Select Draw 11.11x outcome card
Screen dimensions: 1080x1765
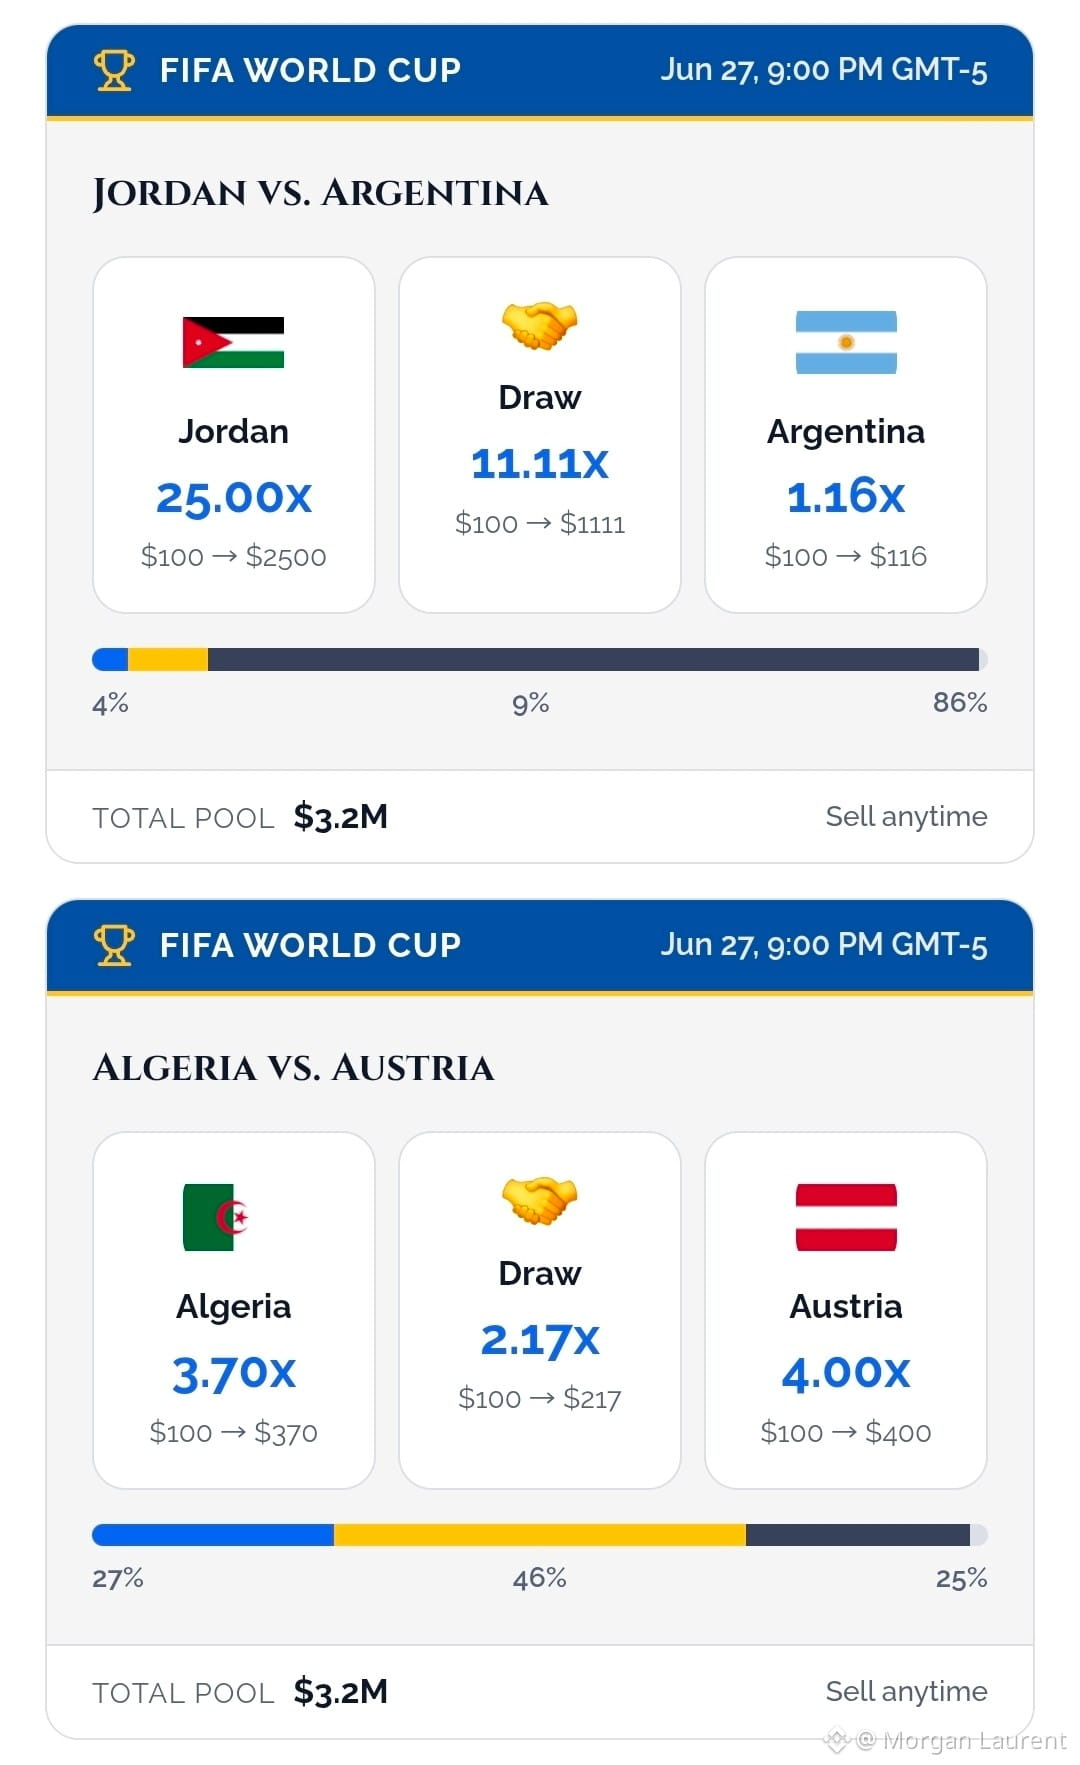pos(540,435)
